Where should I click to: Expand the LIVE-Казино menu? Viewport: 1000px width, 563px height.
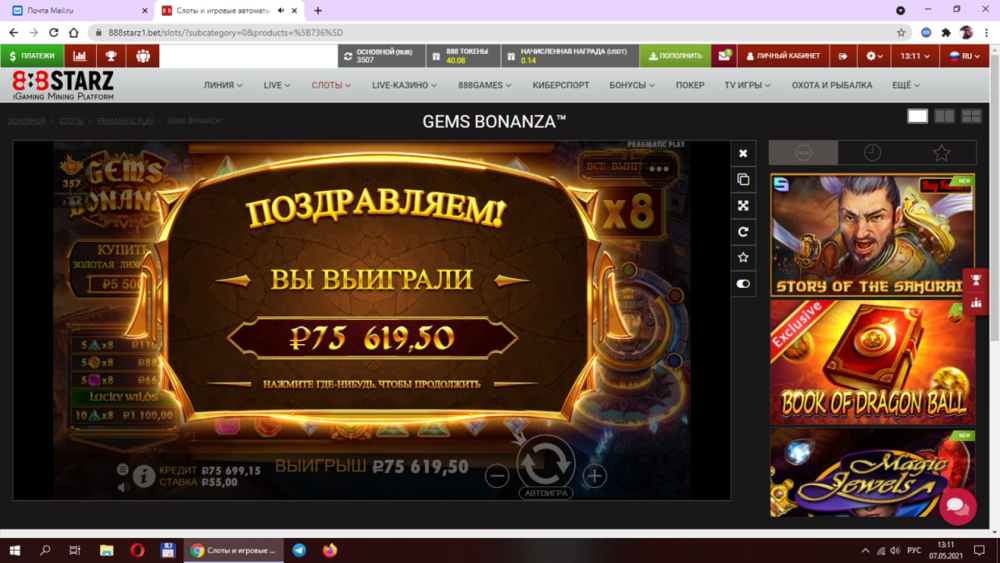pos(404,85)
